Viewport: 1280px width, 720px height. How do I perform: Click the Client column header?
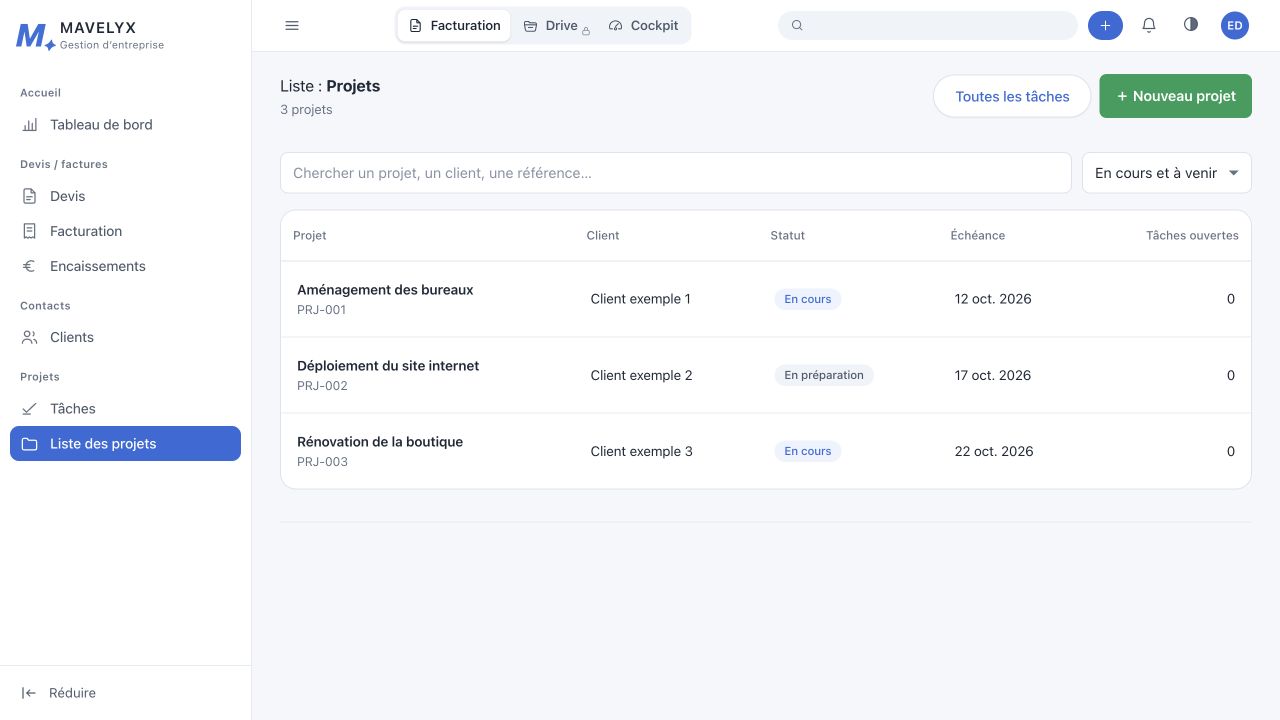603,236
